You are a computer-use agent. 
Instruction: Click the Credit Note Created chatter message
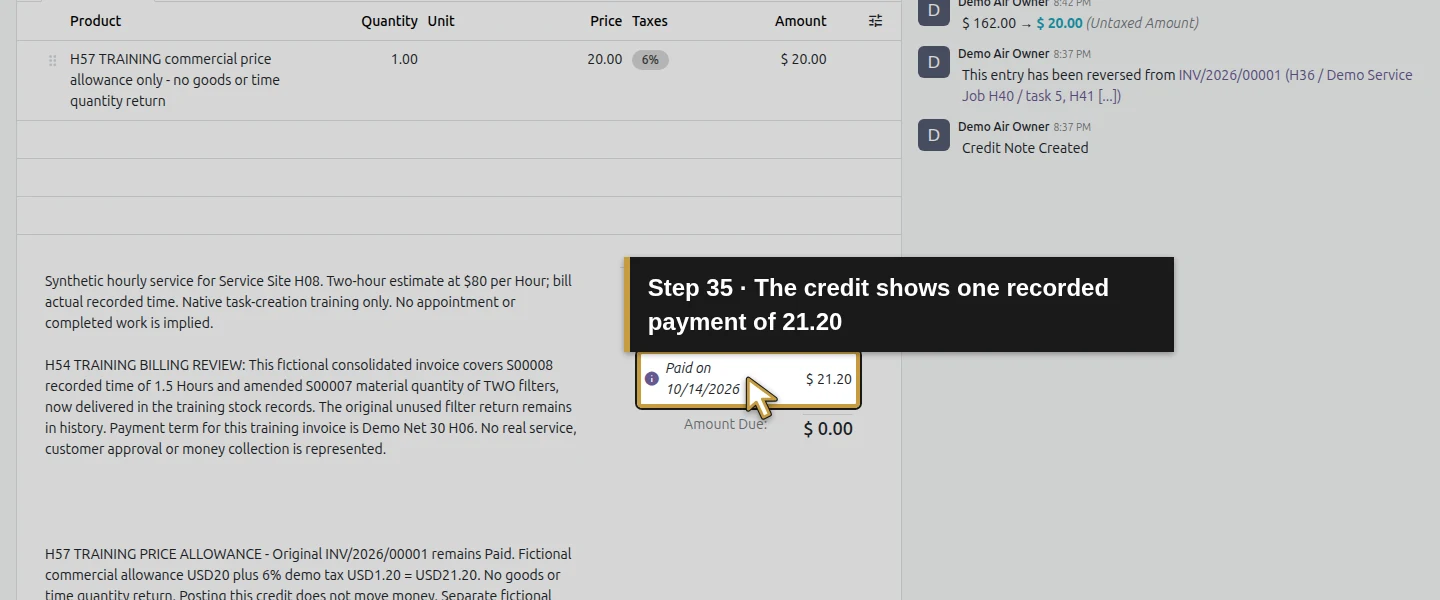[1025, 148]
